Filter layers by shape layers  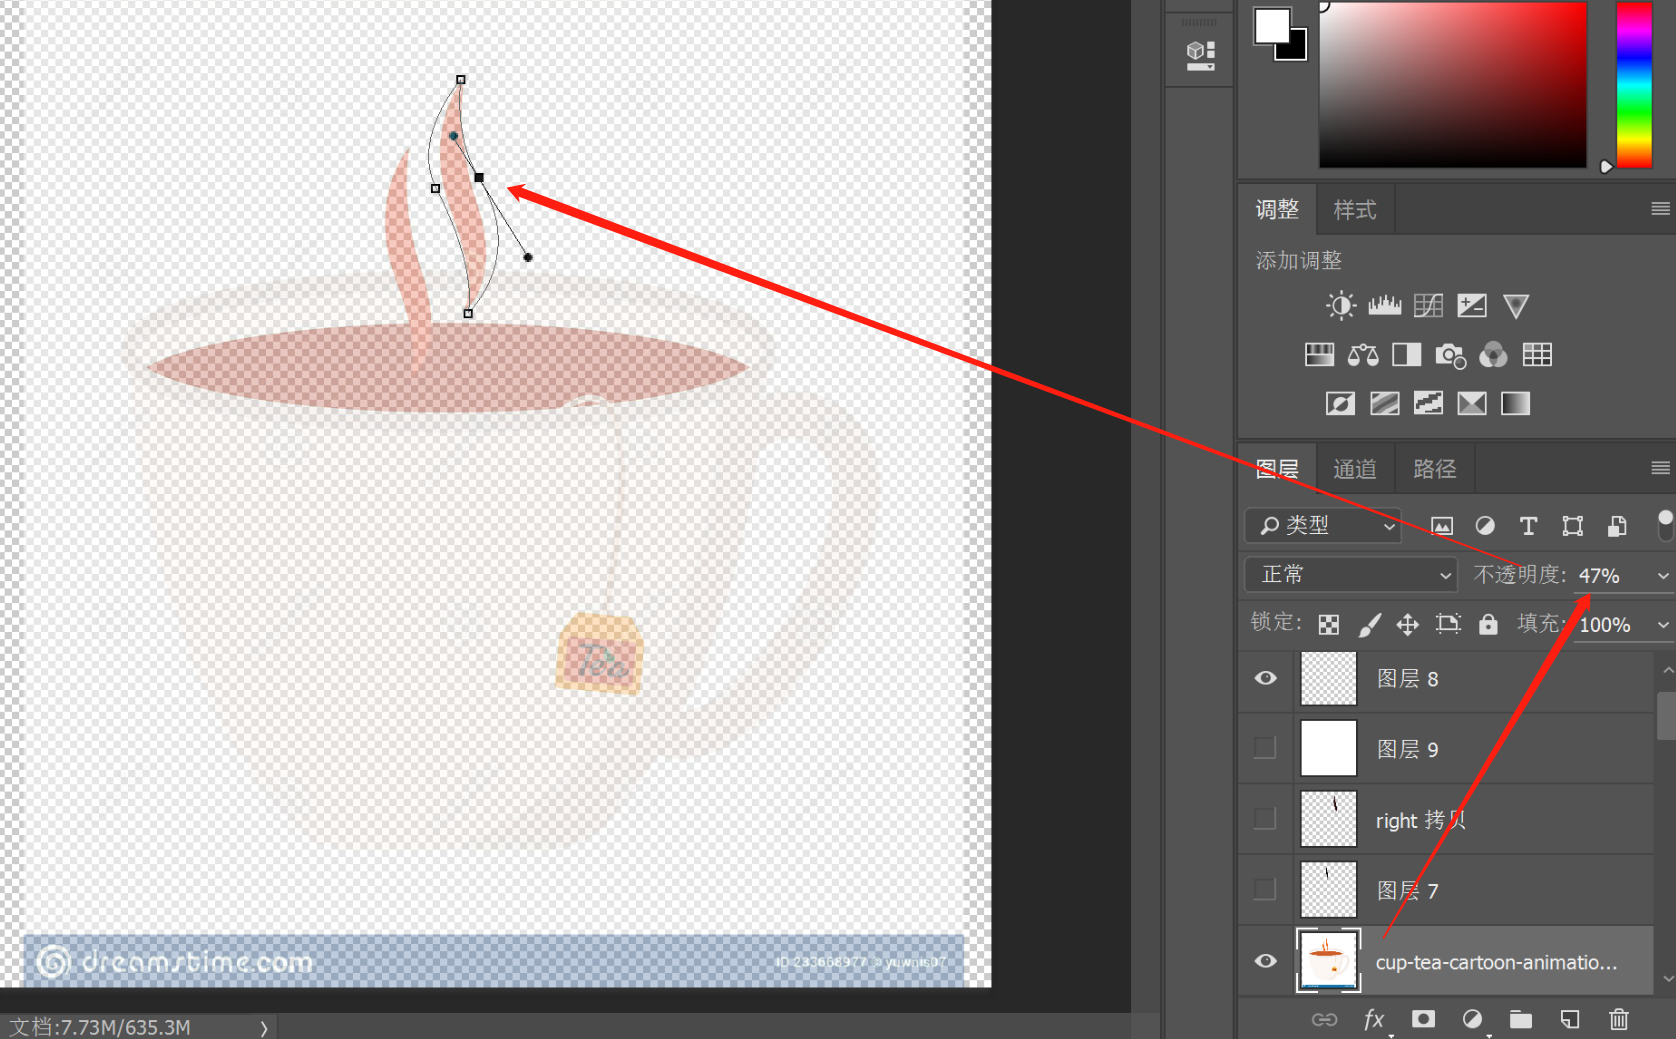click(1572, 526)
